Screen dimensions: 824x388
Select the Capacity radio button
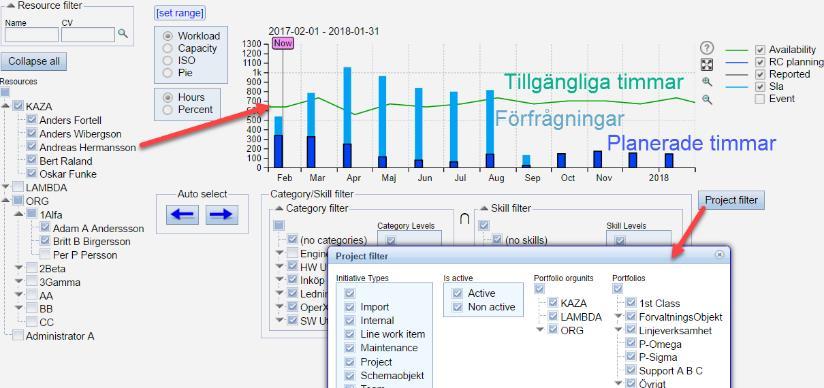(168, 48)
